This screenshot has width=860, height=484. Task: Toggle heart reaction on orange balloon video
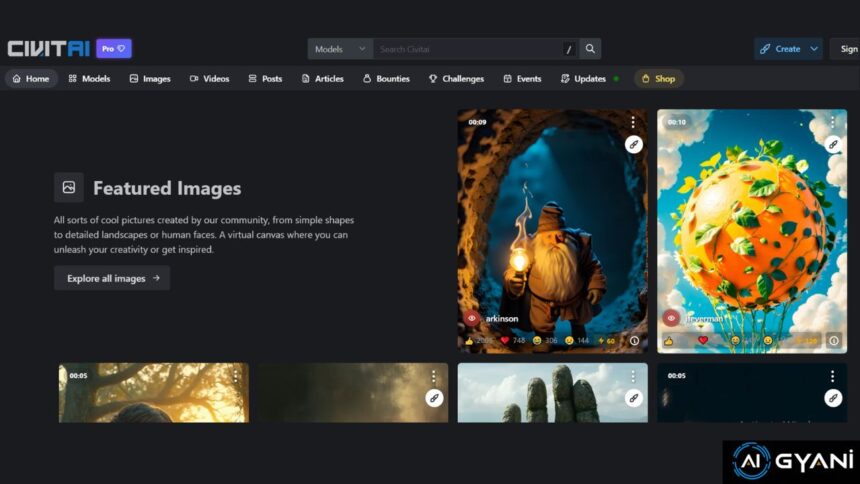point(703,341)
